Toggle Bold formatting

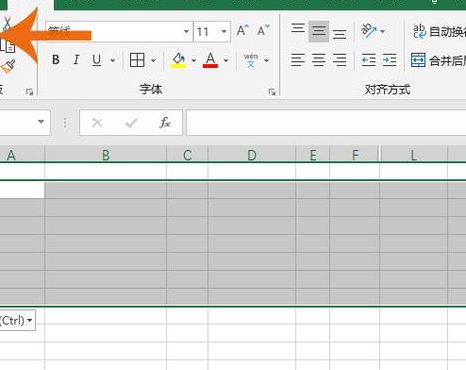click(56, 60)
